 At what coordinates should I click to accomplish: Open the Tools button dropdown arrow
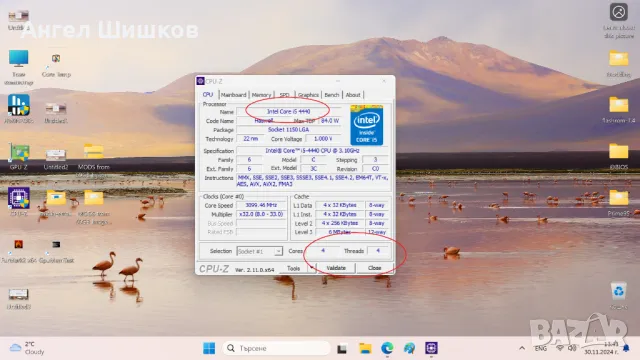pyautogui.click(x=312, y=268)
